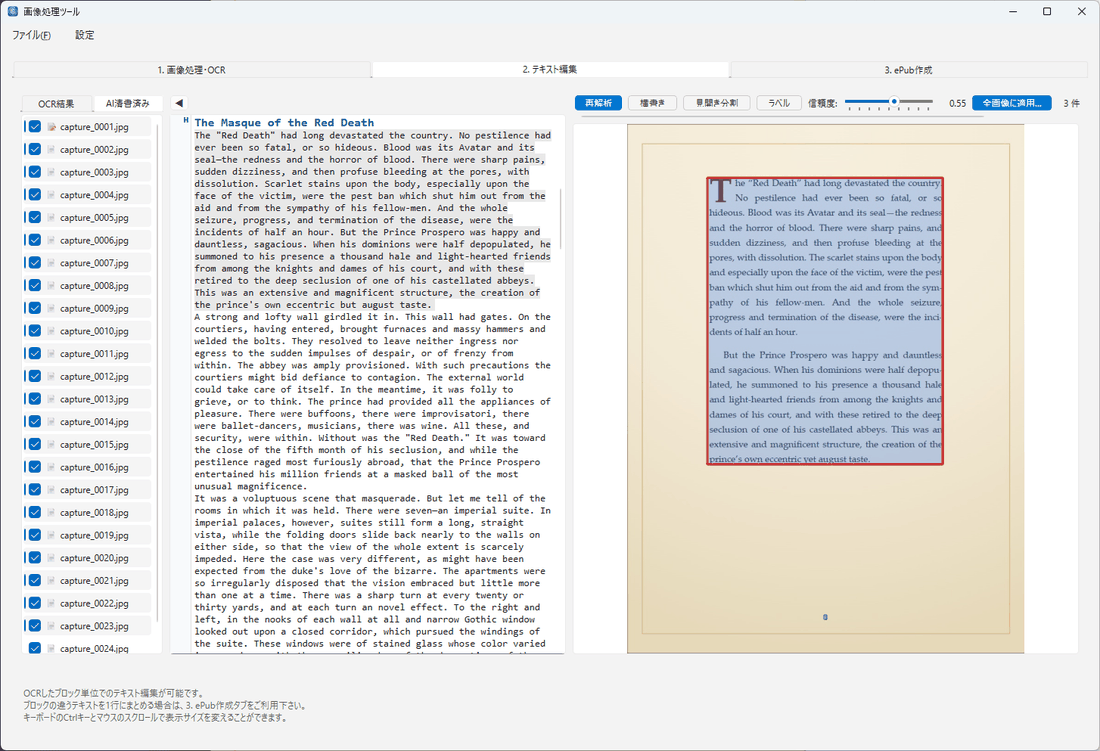Viewport: 1100px width, 751px height.
Task: Click the file icon next to capture_0011.jpg
Action: coord(51,353)
